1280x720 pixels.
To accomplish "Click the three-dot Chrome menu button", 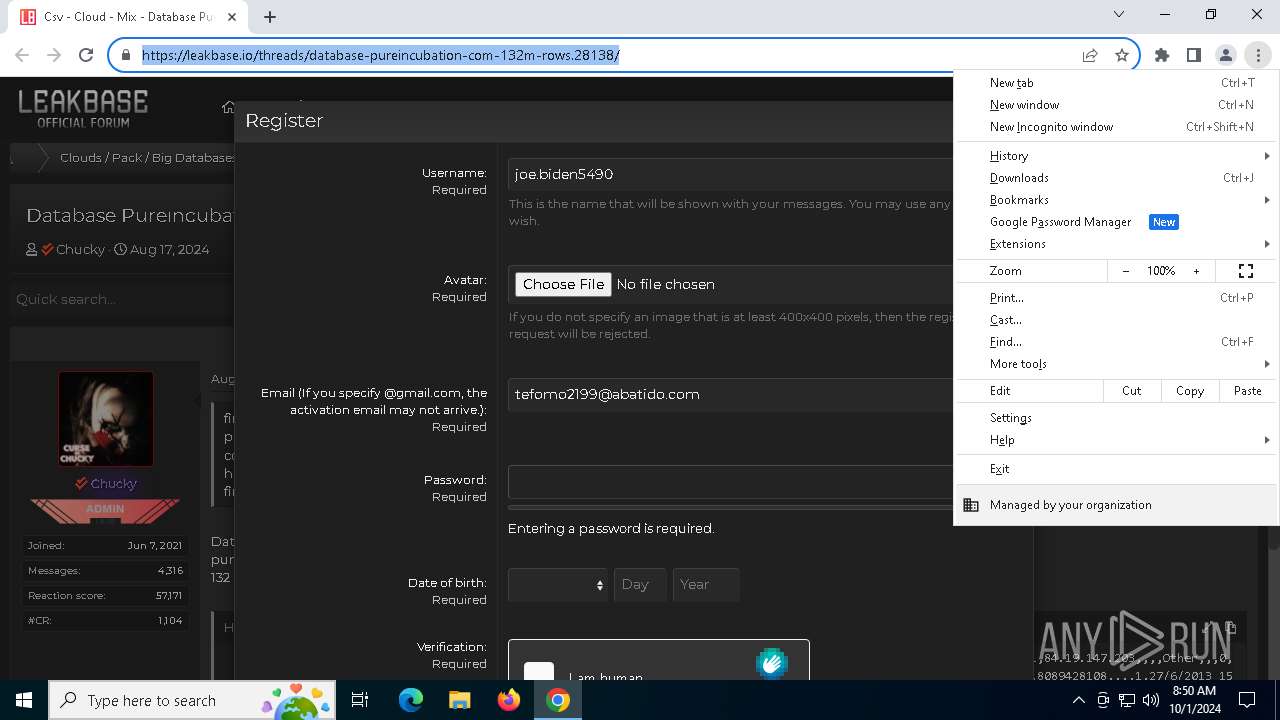I will tap(1258, 55).
